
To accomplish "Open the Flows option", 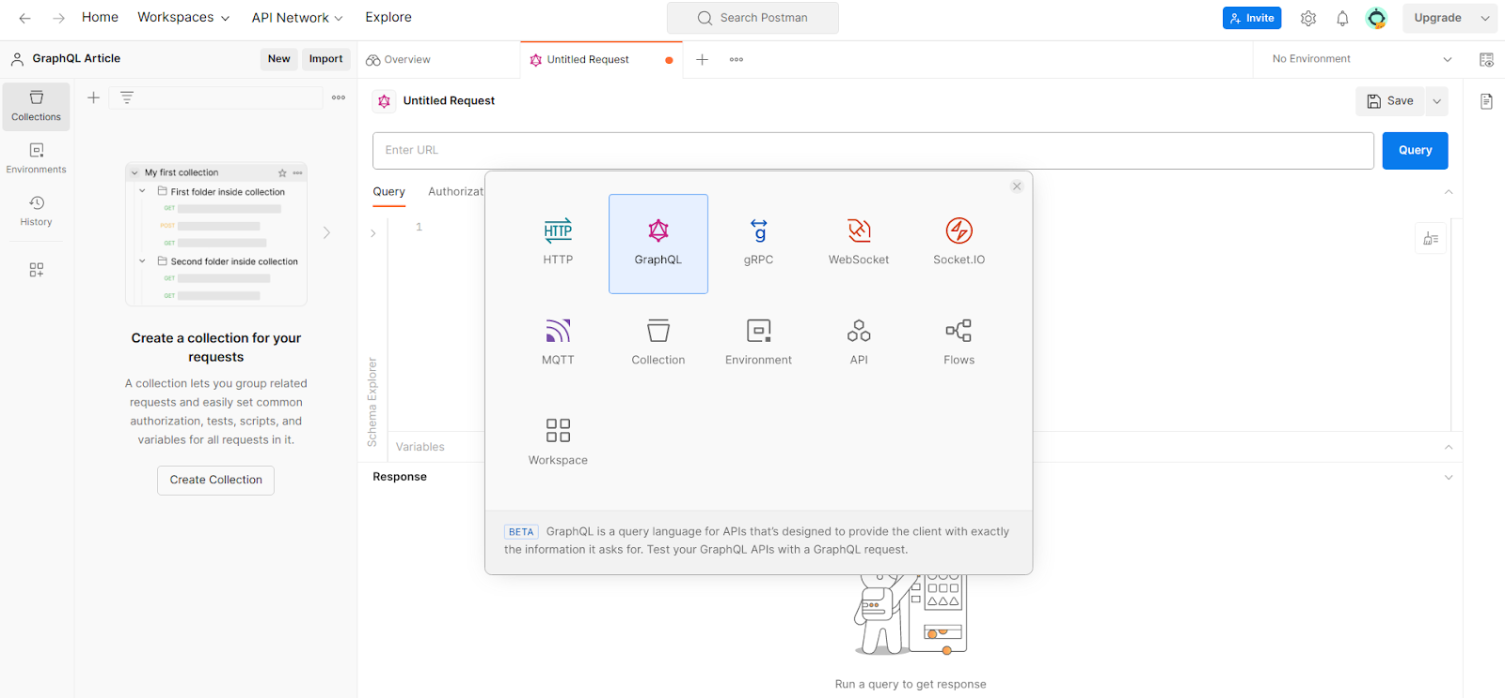I will [959, 343].
